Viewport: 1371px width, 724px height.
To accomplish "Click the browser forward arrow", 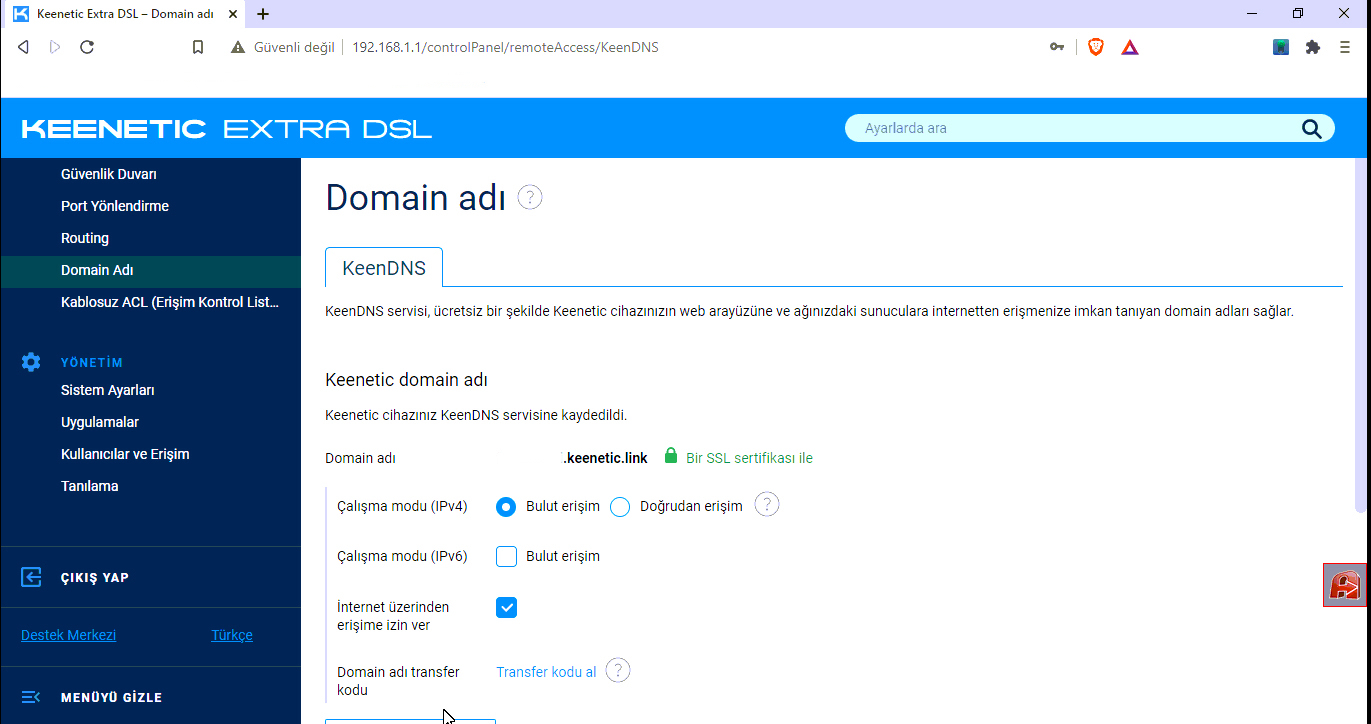I will tap(55, 47).
